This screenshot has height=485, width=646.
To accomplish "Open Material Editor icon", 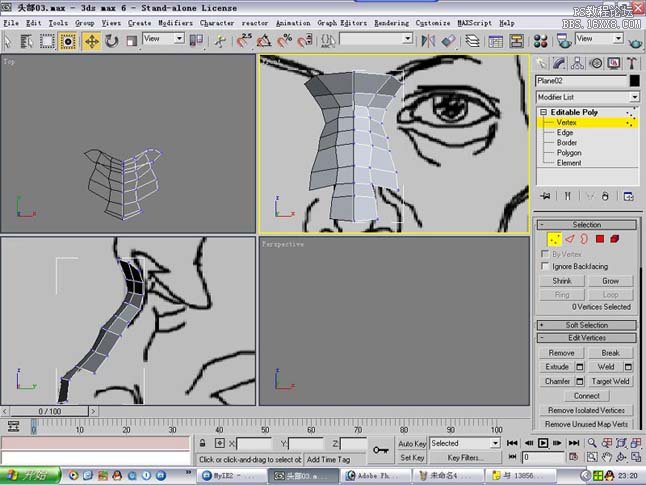I will 540,41.
